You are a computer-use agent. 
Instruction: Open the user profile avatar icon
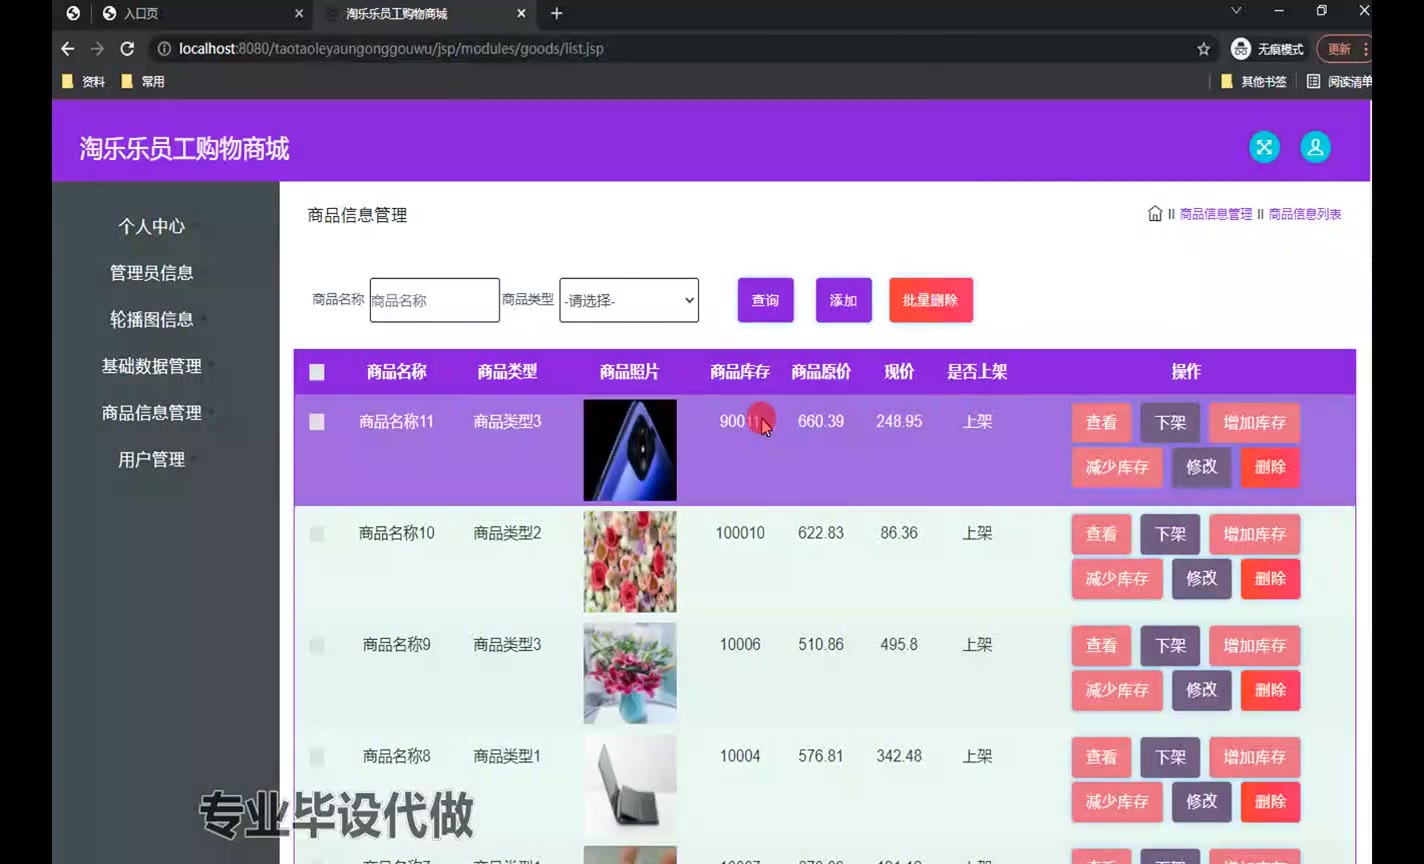coord(1315,147)
